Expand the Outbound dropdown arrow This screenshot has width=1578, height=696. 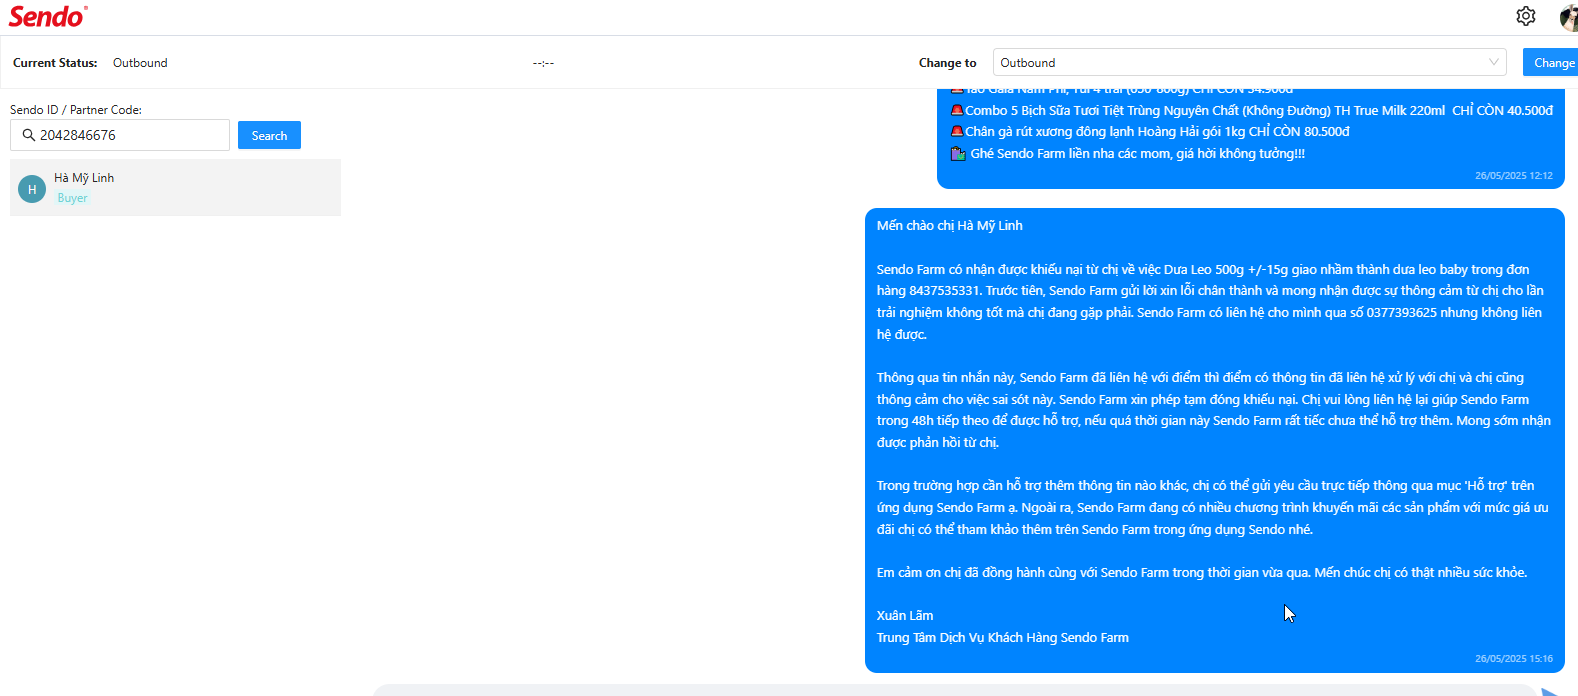click(1494, 62)
